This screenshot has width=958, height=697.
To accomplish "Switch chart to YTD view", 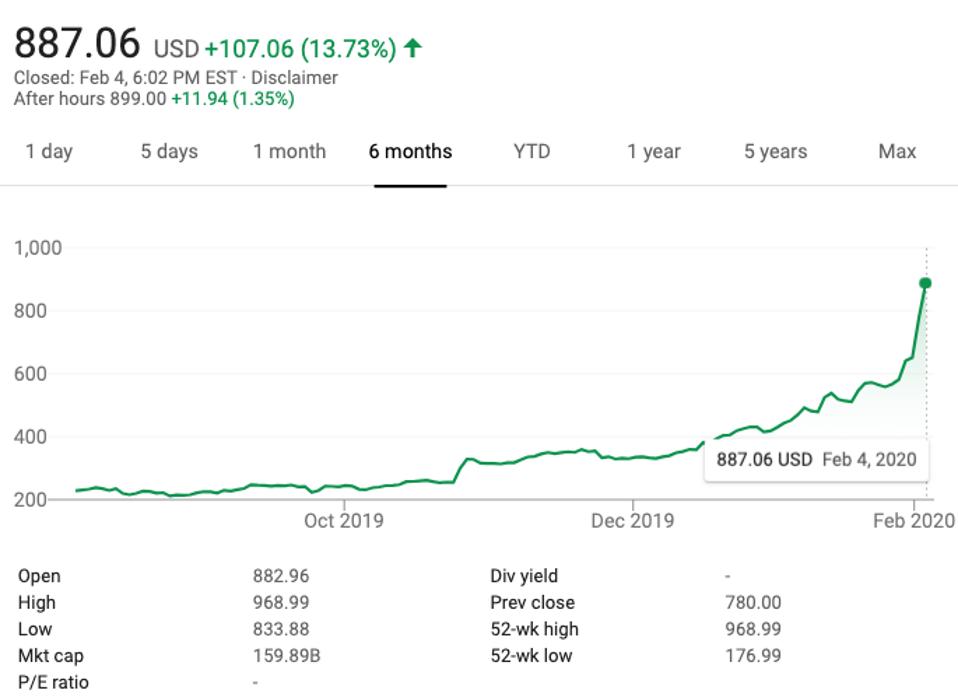I will 532,152.
